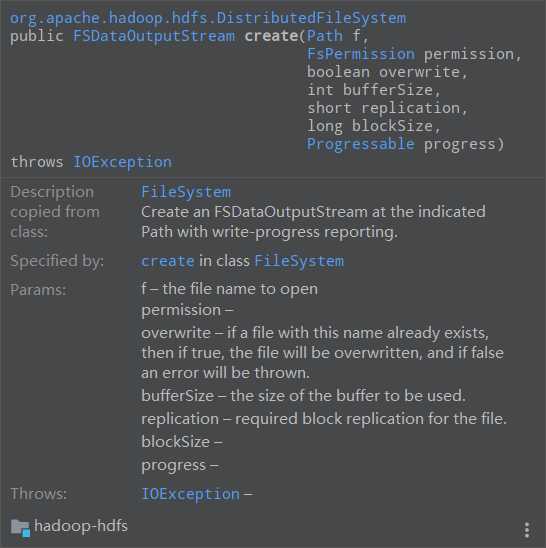
Task: Follow the FSDataOutputStream return type link
Action: 154,36
